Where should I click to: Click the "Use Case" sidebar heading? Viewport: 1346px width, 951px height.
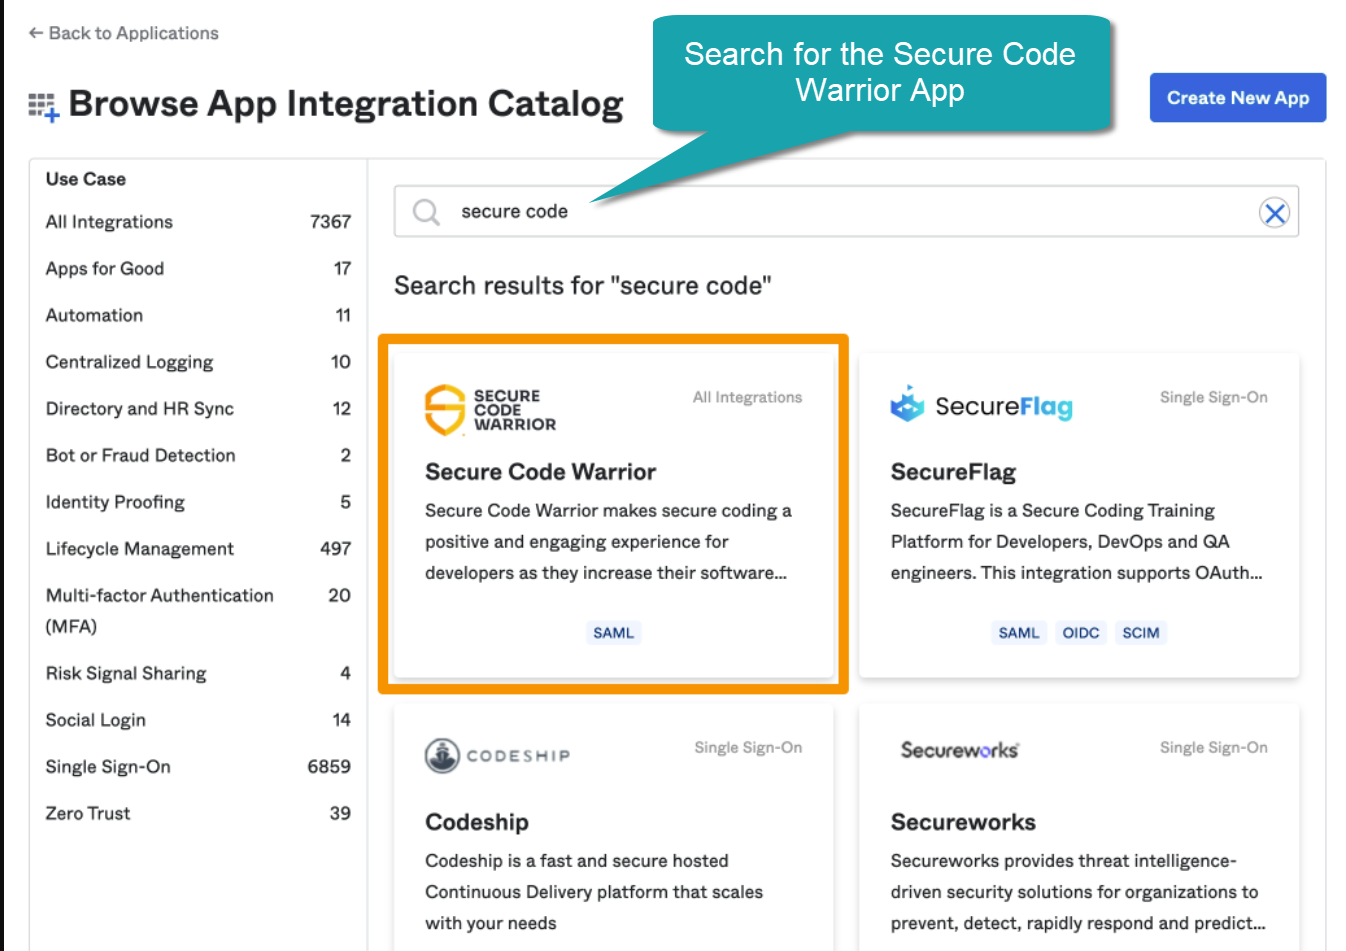point(86,179)
